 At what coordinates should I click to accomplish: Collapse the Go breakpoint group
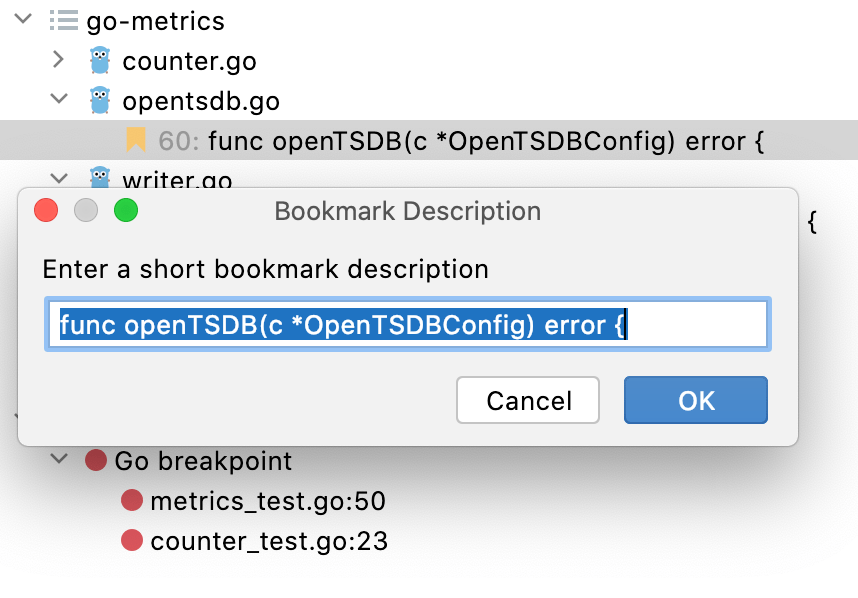58,461
